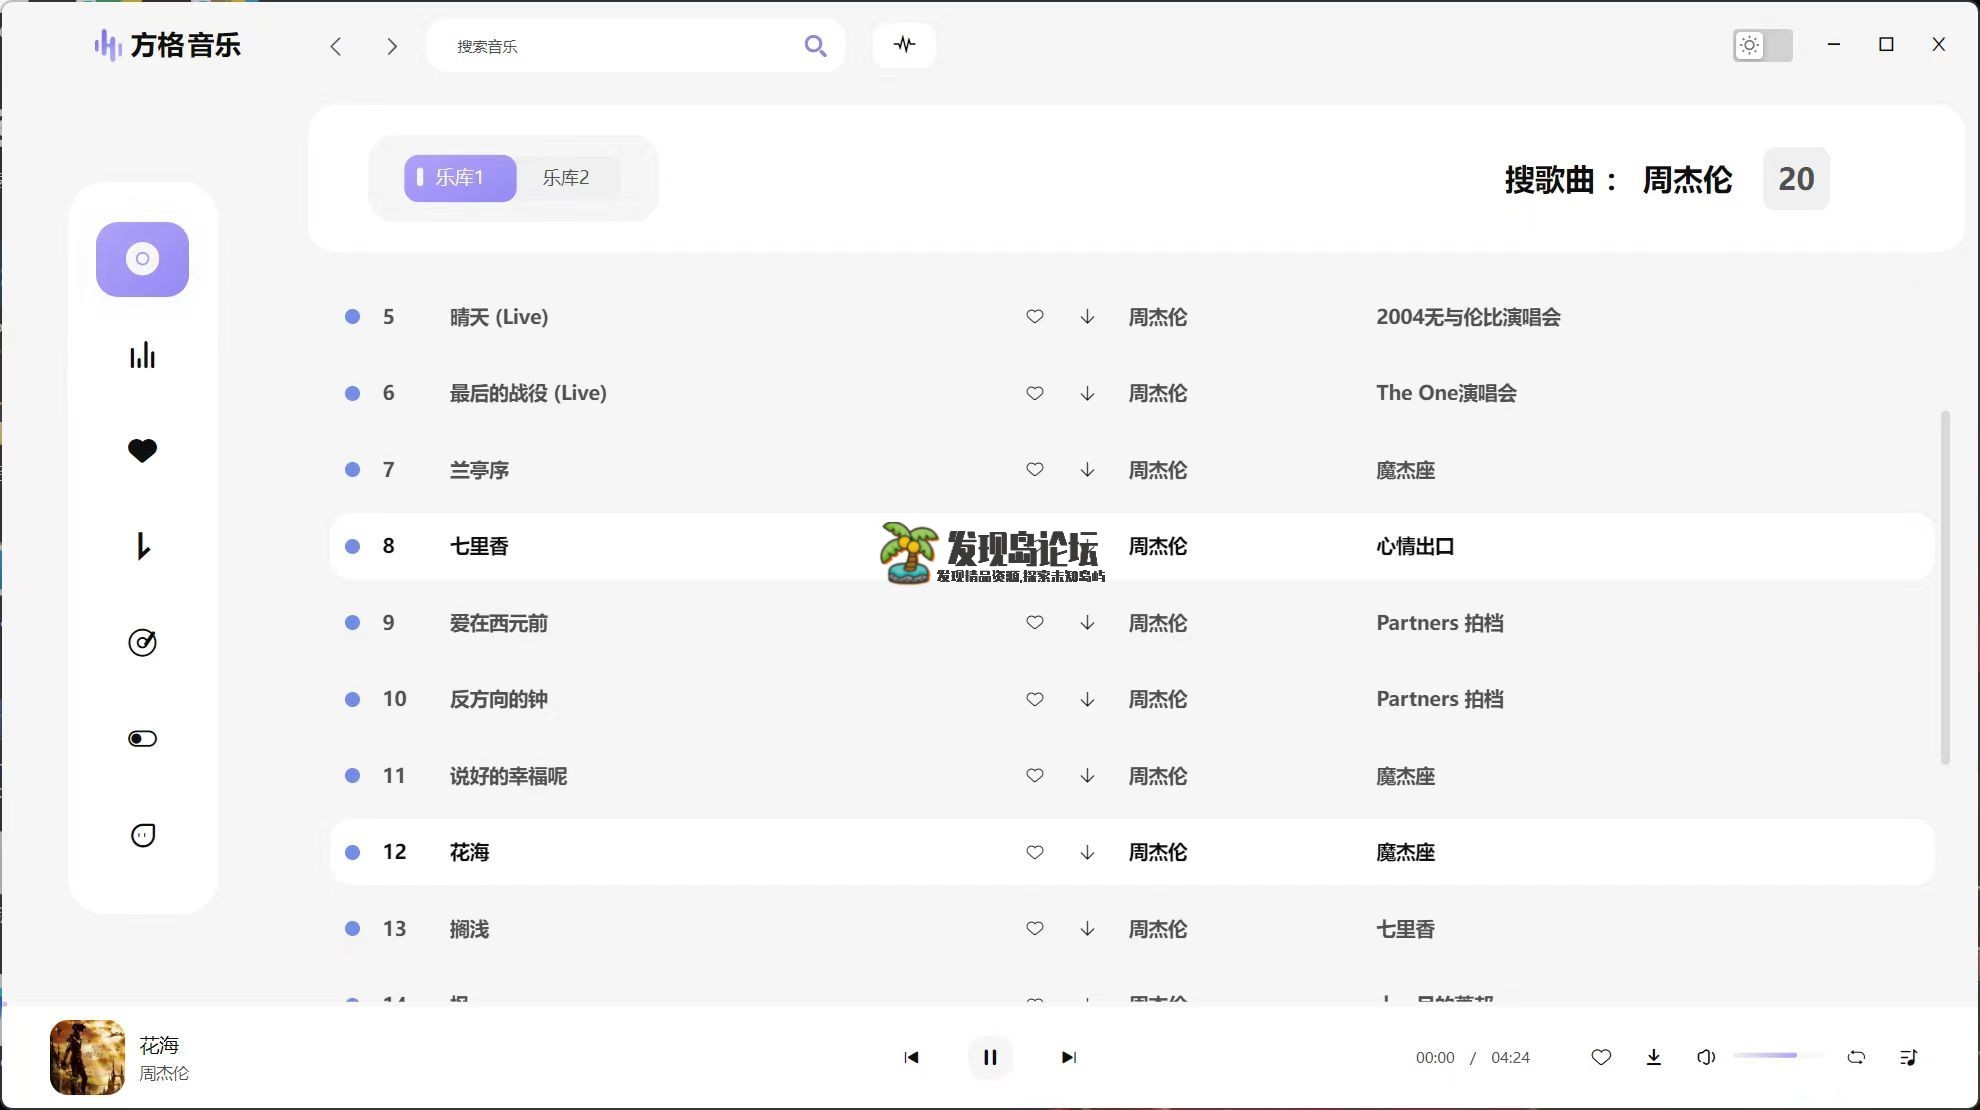Screen dimensions: 1980x1110
Task: Like the song 花海 in the list
Action: pos(1035,852)
